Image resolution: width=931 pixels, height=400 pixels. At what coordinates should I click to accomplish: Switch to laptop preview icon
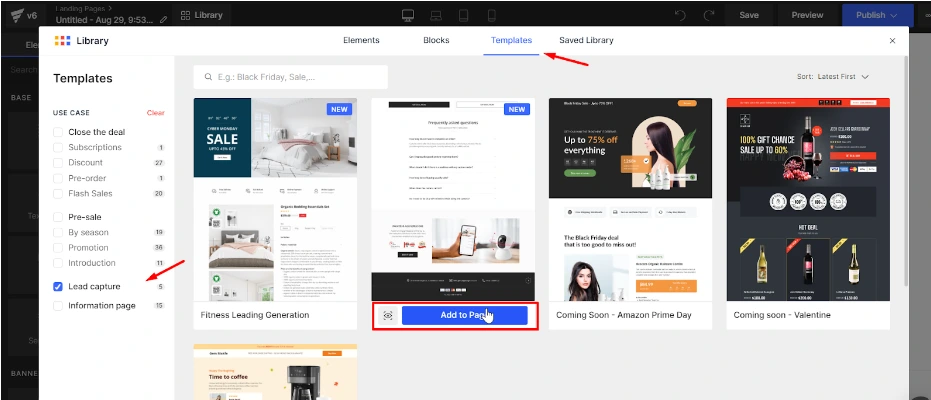[x=435, y=15]
